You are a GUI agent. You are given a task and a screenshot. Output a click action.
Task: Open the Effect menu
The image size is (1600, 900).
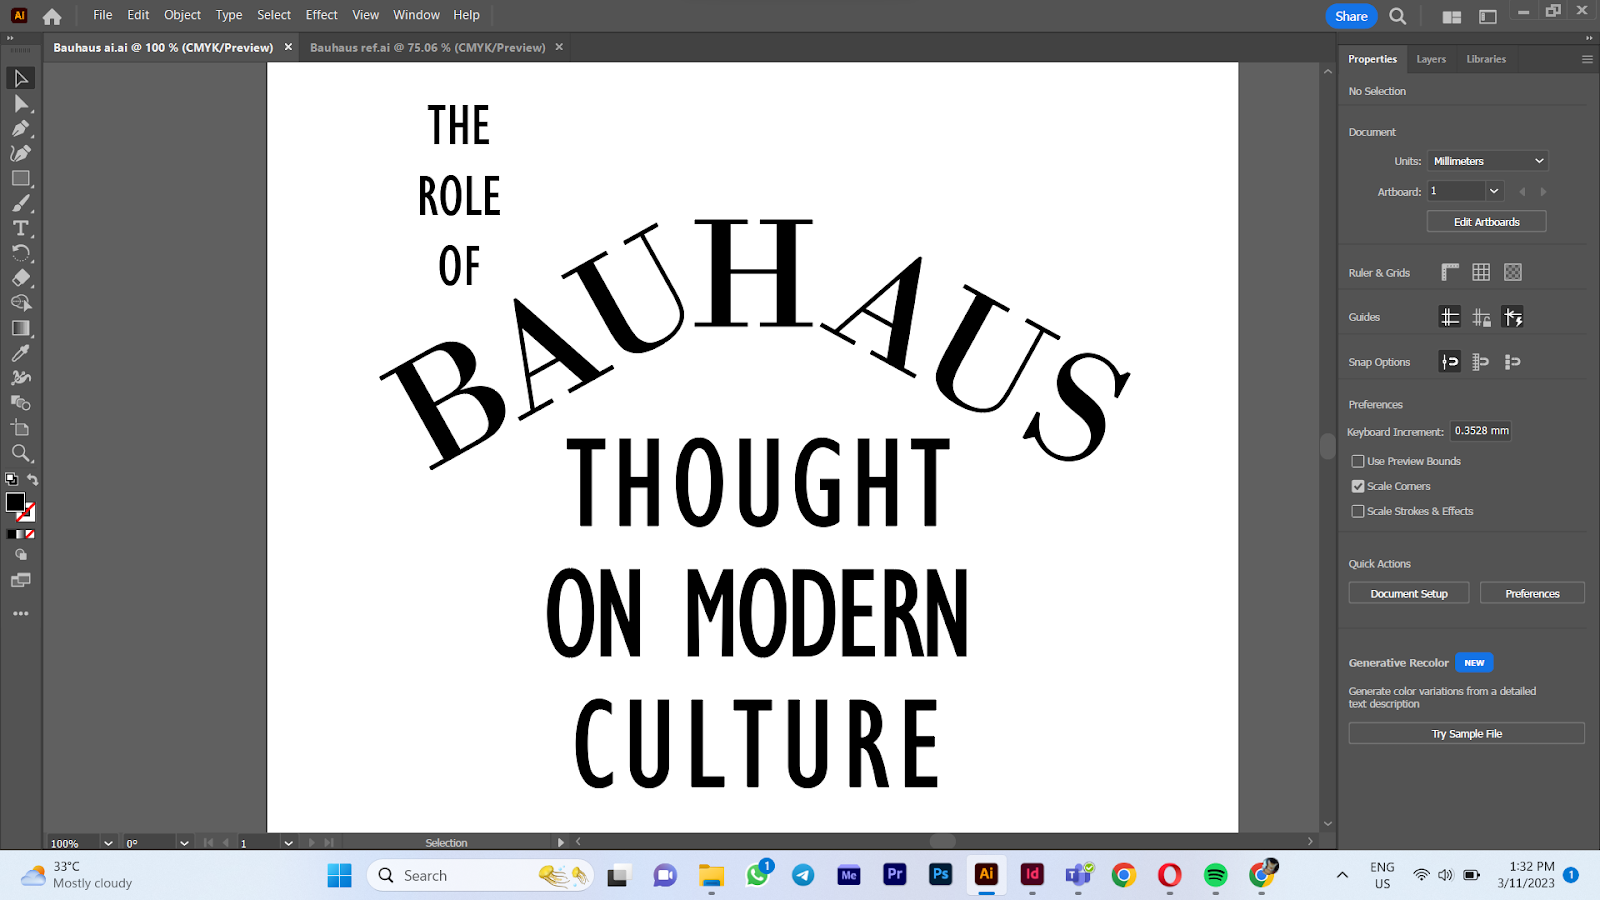click(x=321, y=15)
